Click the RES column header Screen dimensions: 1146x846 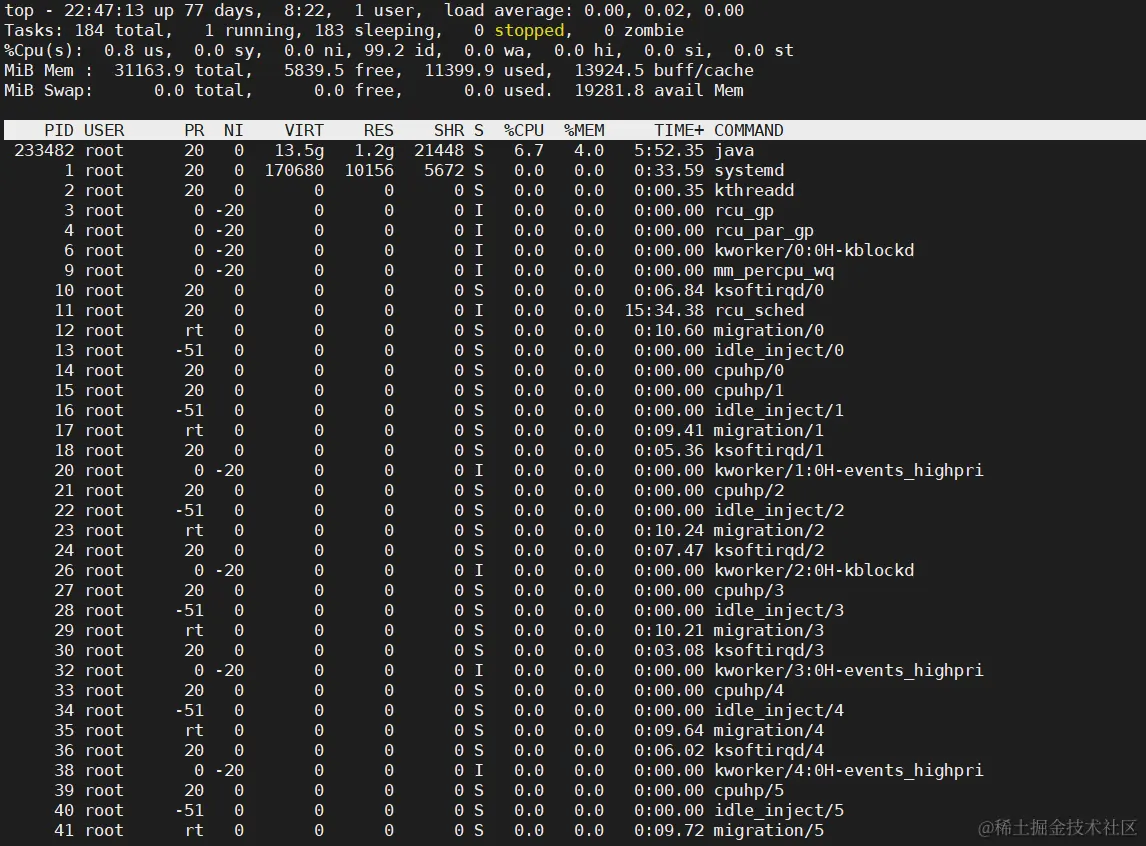click(x=379, y=130)
